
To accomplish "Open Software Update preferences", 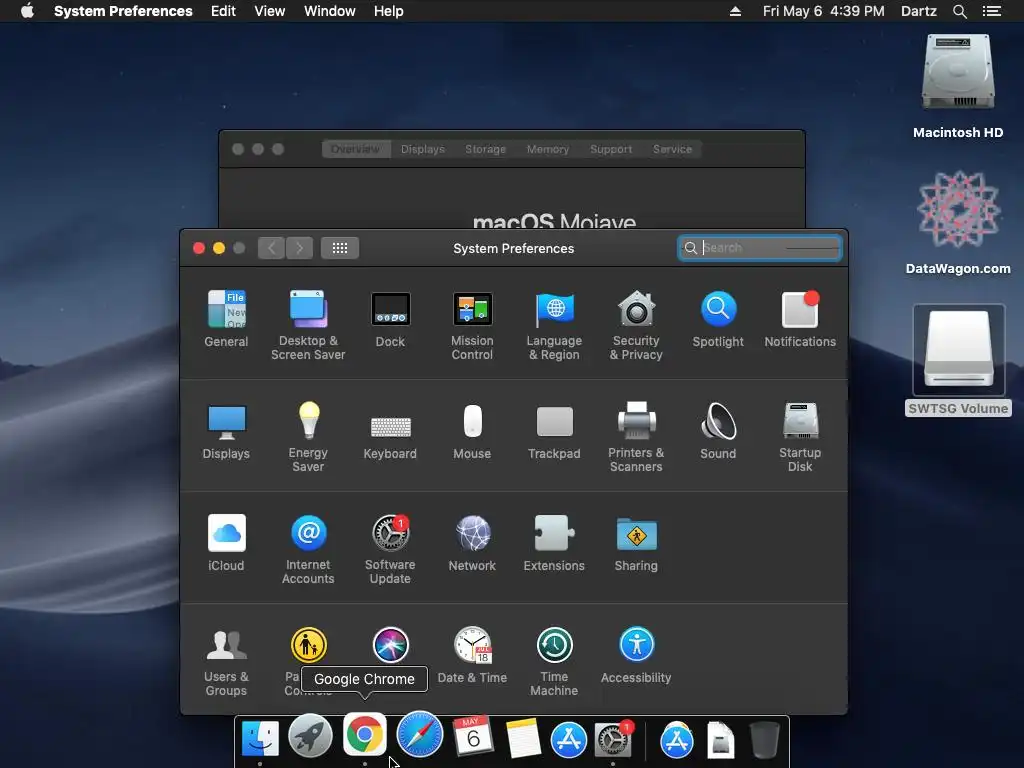I will click(391, 550).
